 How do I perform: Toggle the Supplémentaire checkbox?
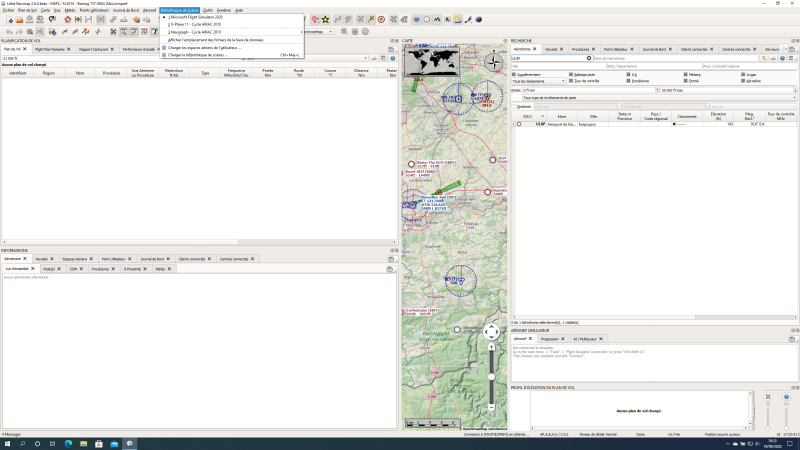coord(514,74)
